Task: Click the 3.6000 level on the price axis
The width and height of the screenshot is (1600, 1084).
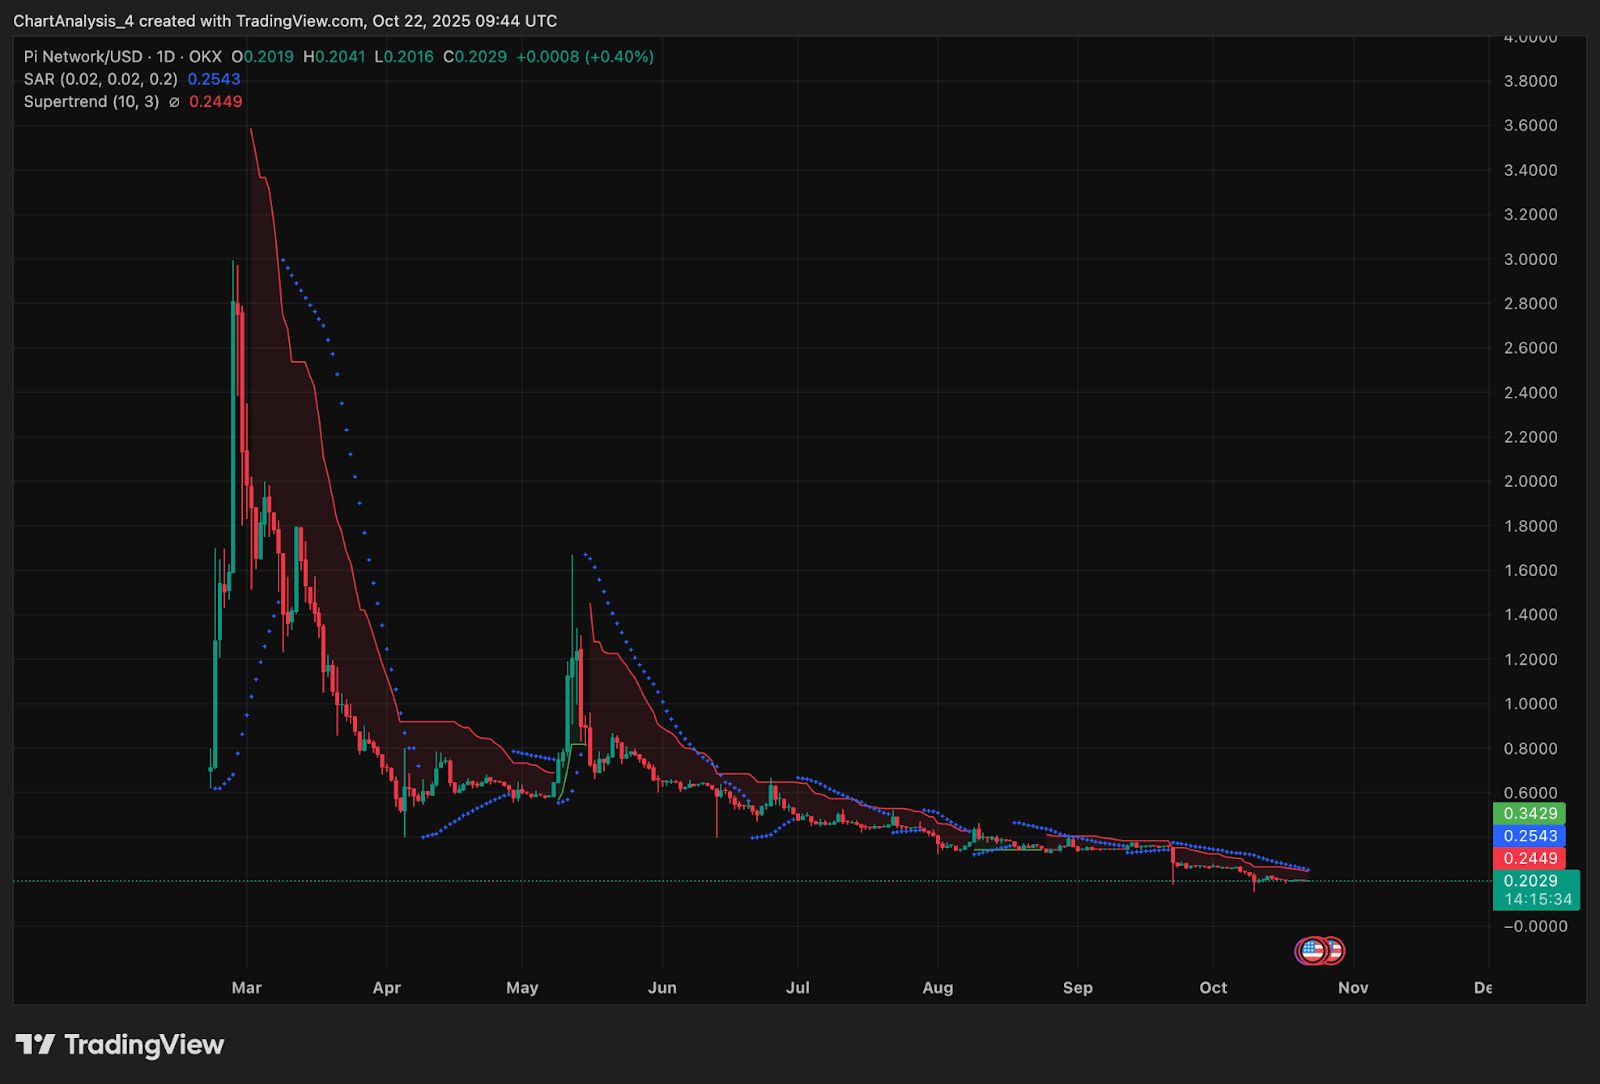Action: (1530, 125)
